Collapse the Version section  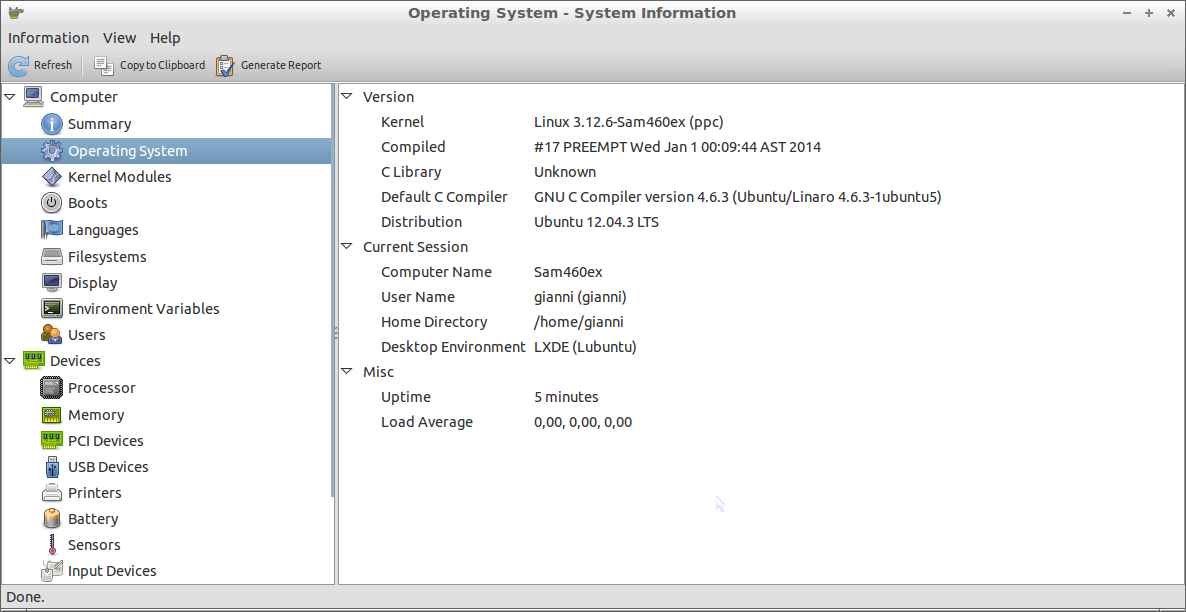[347, 97]
